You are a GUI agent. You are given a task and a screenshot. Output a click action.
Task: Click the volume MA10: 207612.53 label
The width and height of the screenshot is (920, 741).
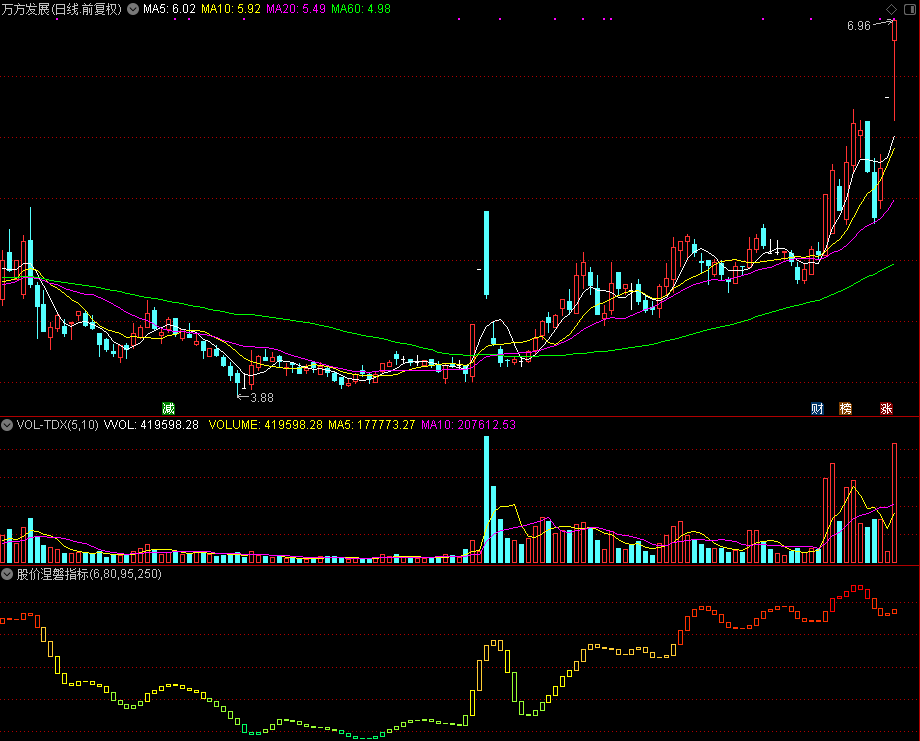click(x=469, y=425)
